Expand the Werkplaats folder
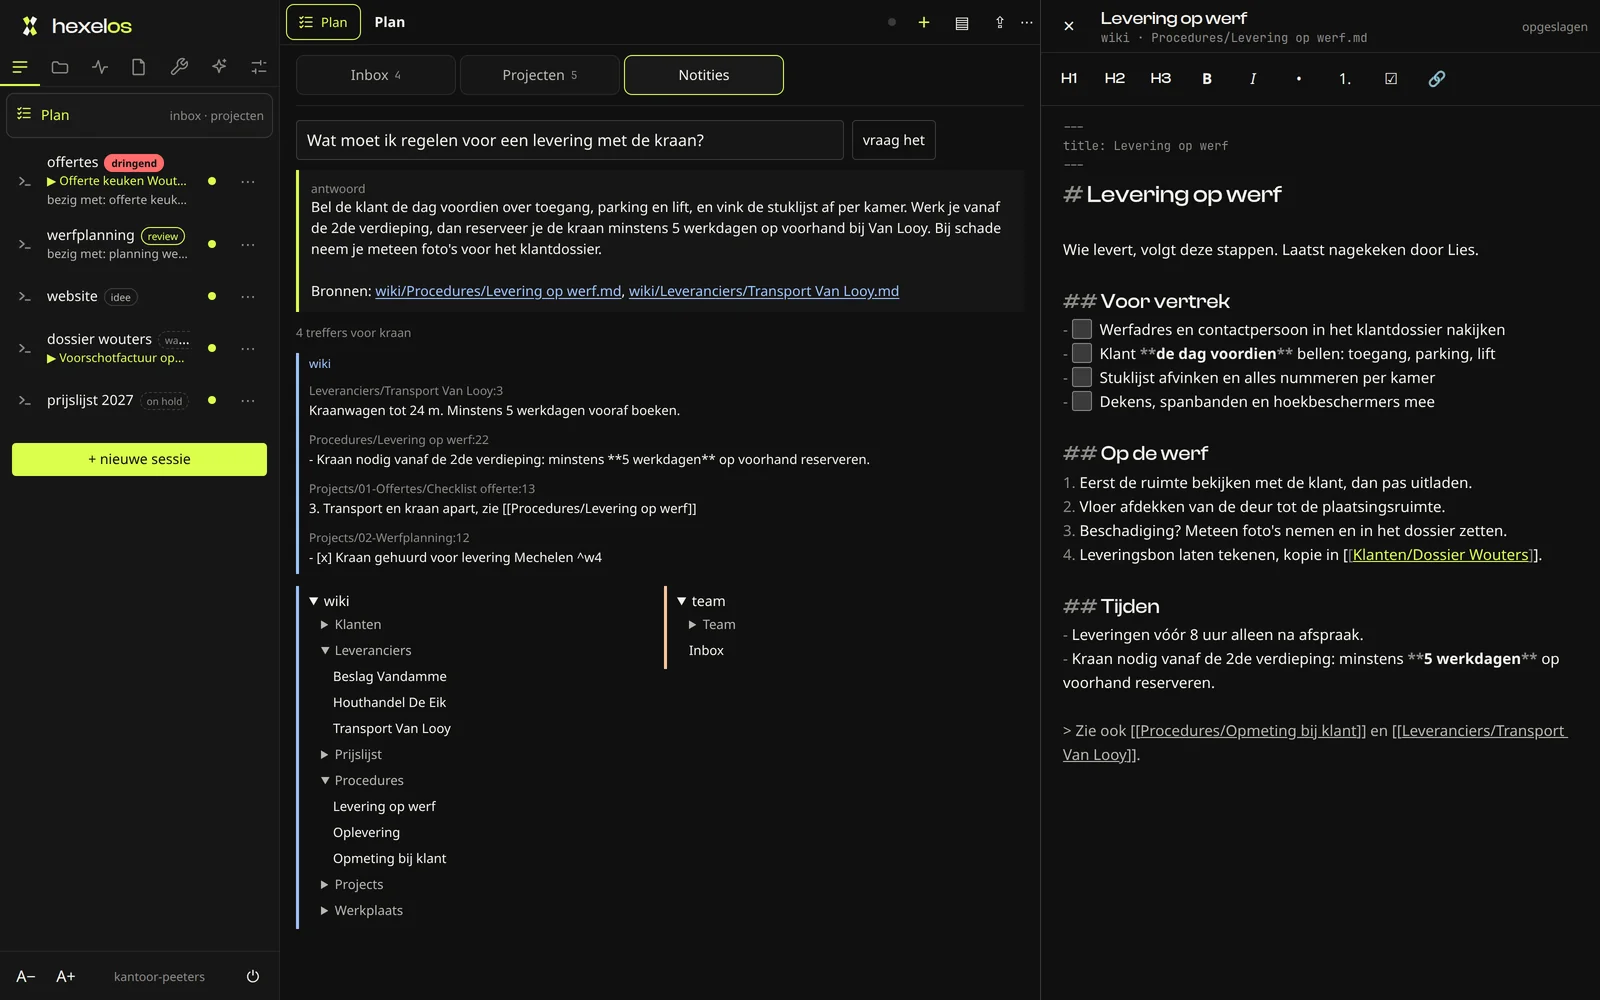The width and height of the screenshot is (1600, 1000). click(x=325, y=910)
